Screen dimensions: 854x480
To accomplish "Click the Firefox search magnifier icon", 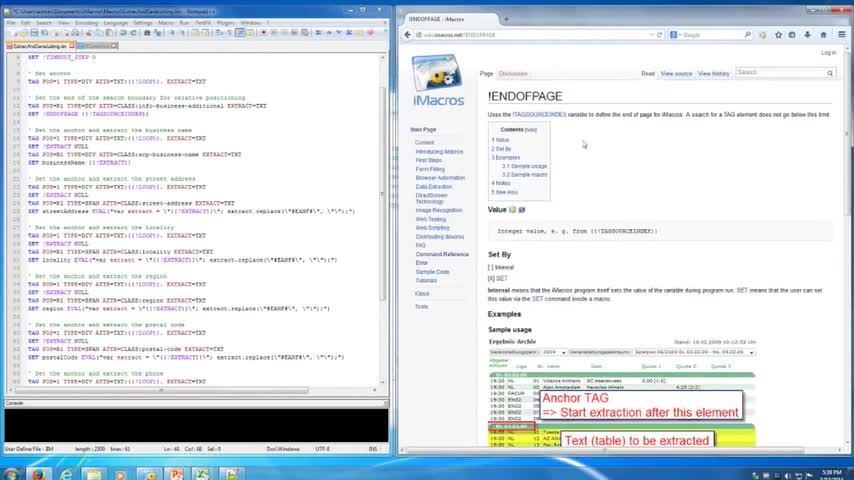I will [x=747, y=35].
